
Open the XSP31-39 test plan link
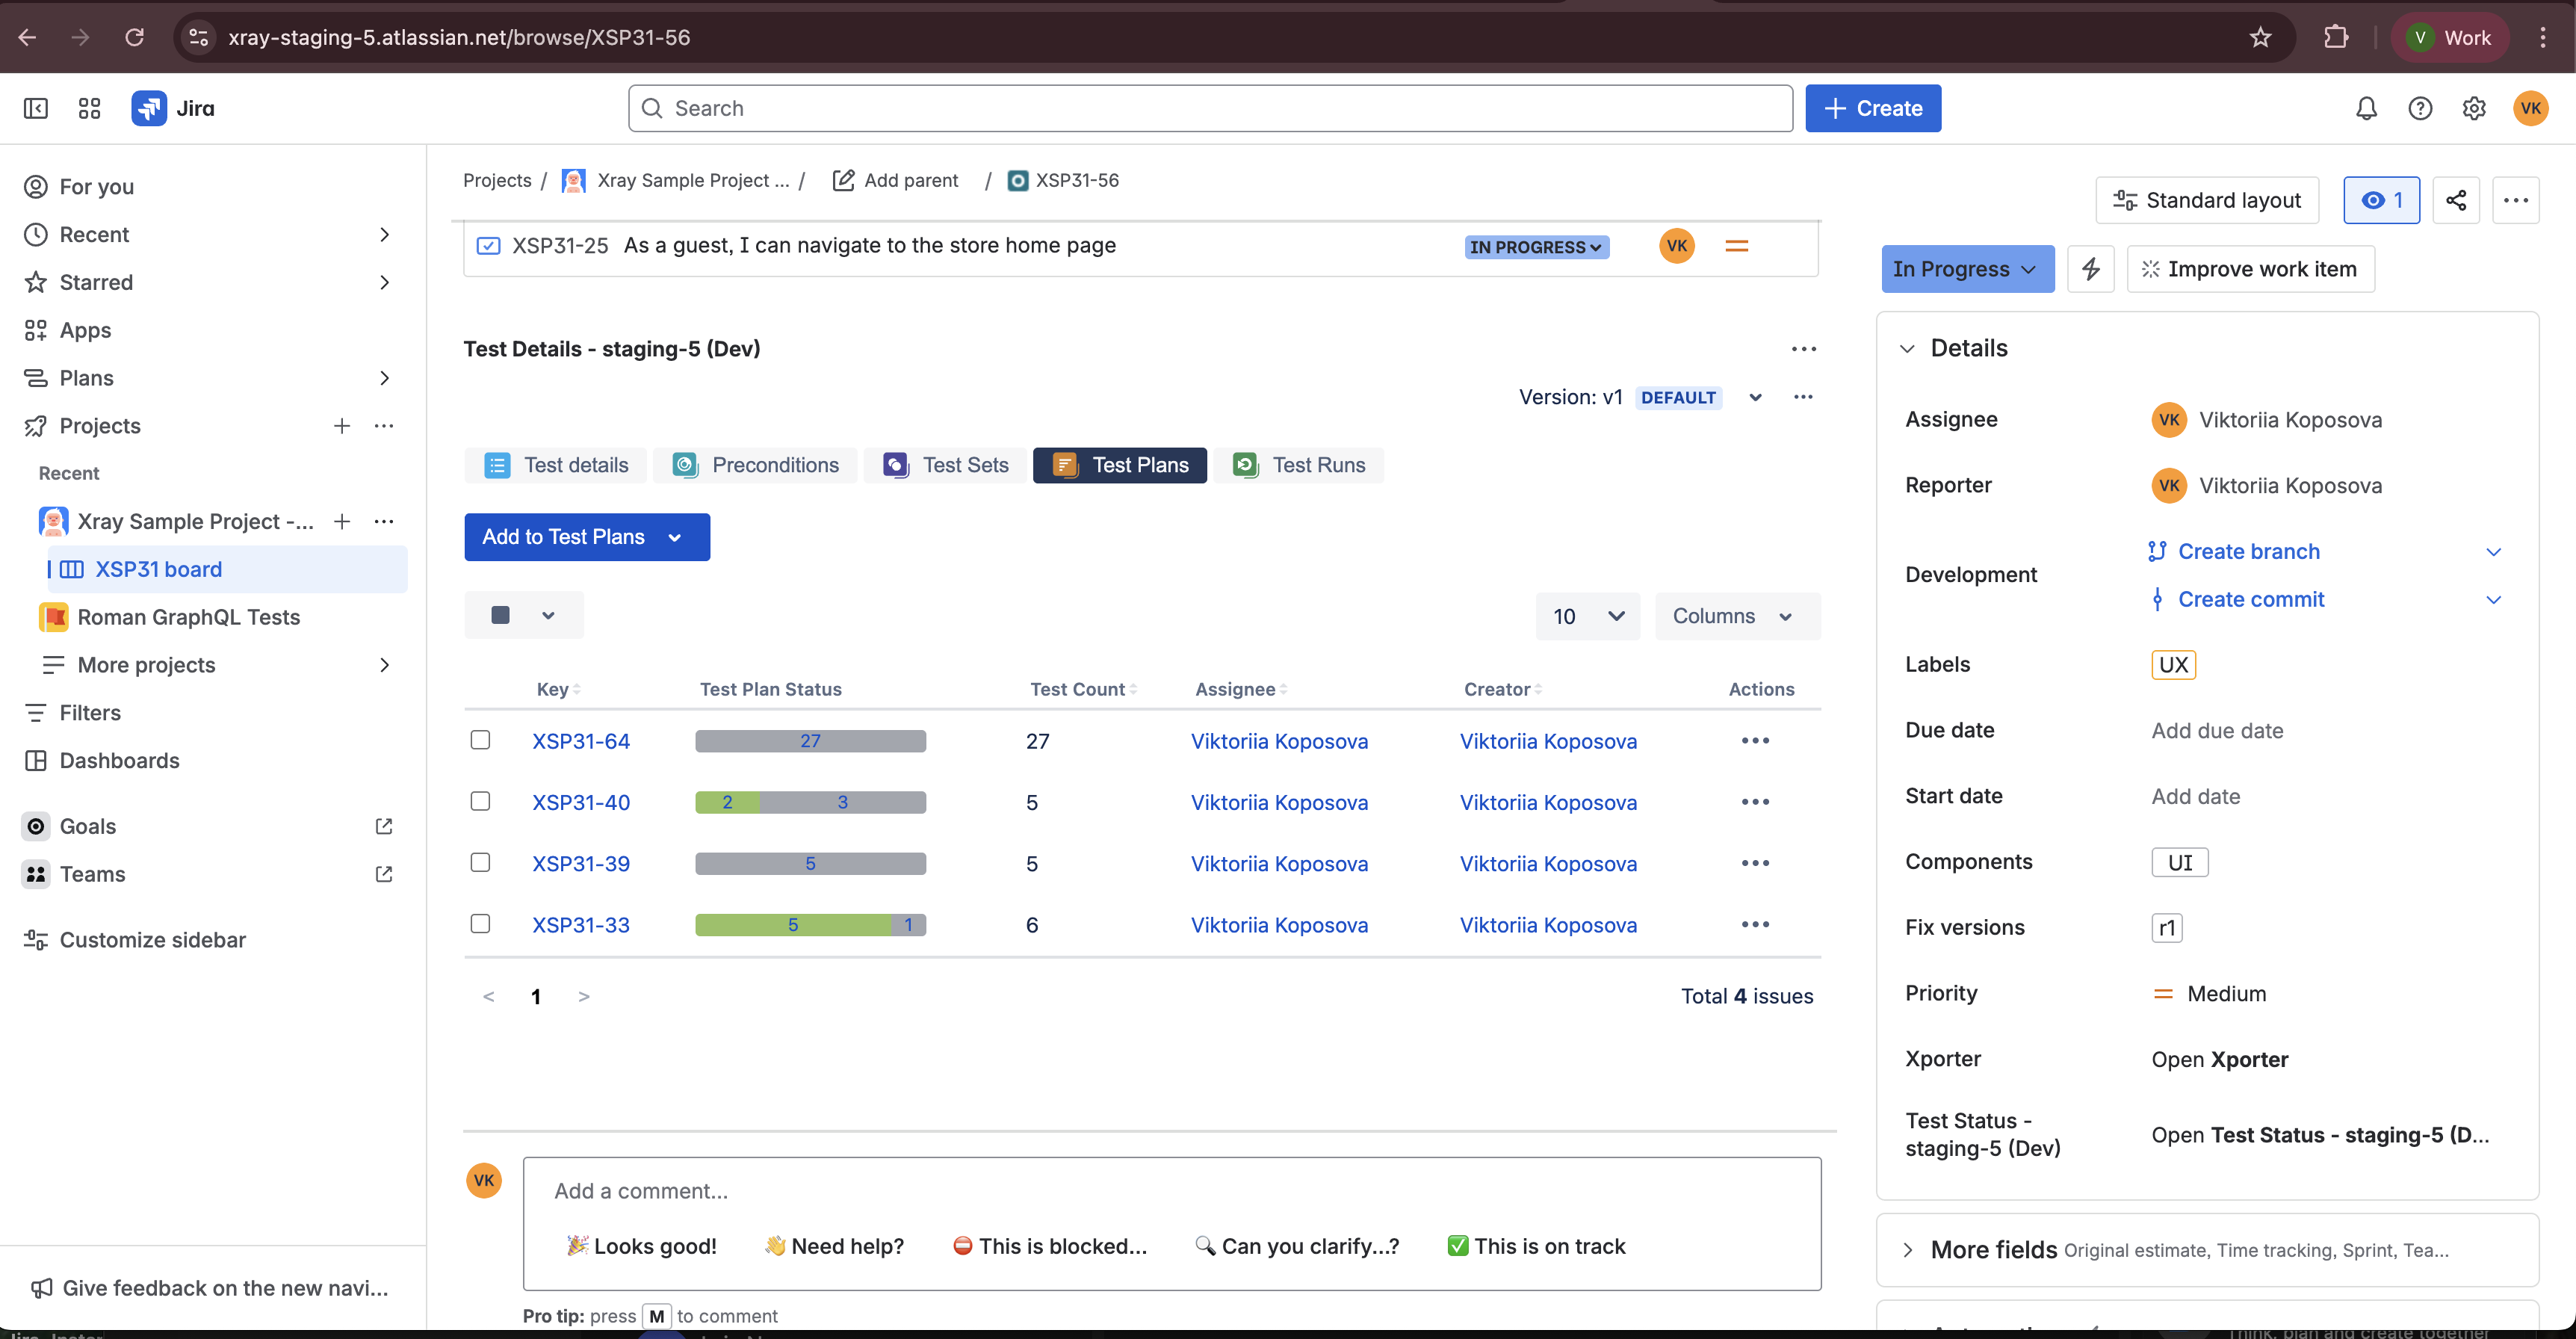(x=581, y=864)
